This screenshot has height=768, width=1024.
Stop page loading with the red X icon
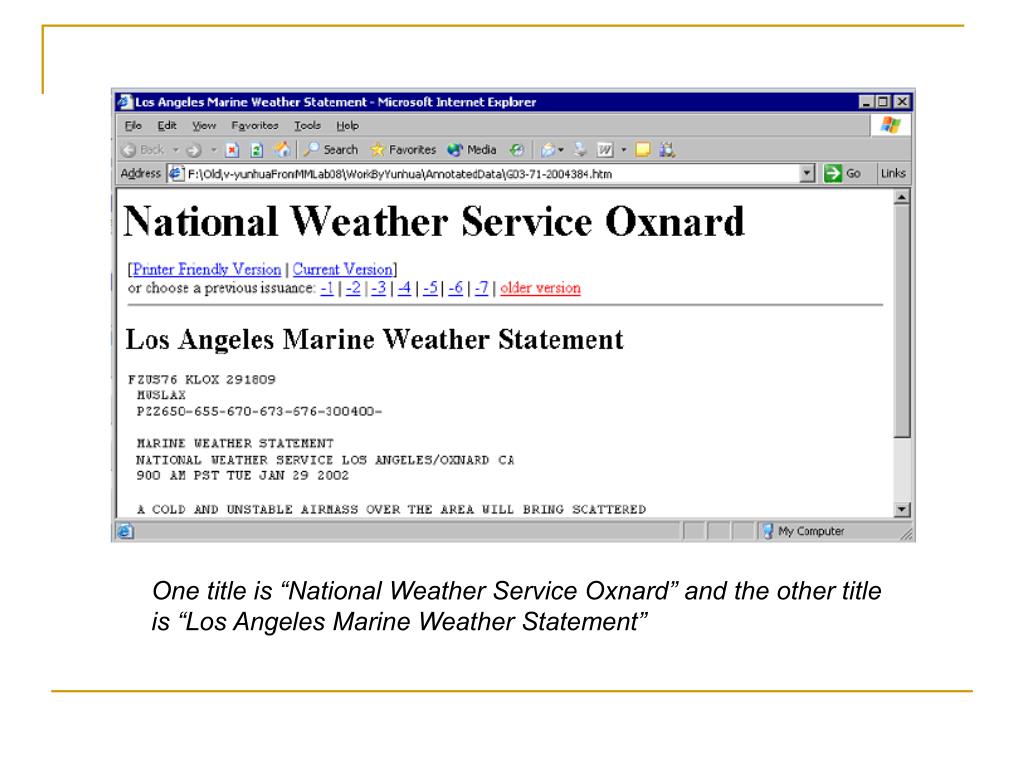[x=232, y=150]
